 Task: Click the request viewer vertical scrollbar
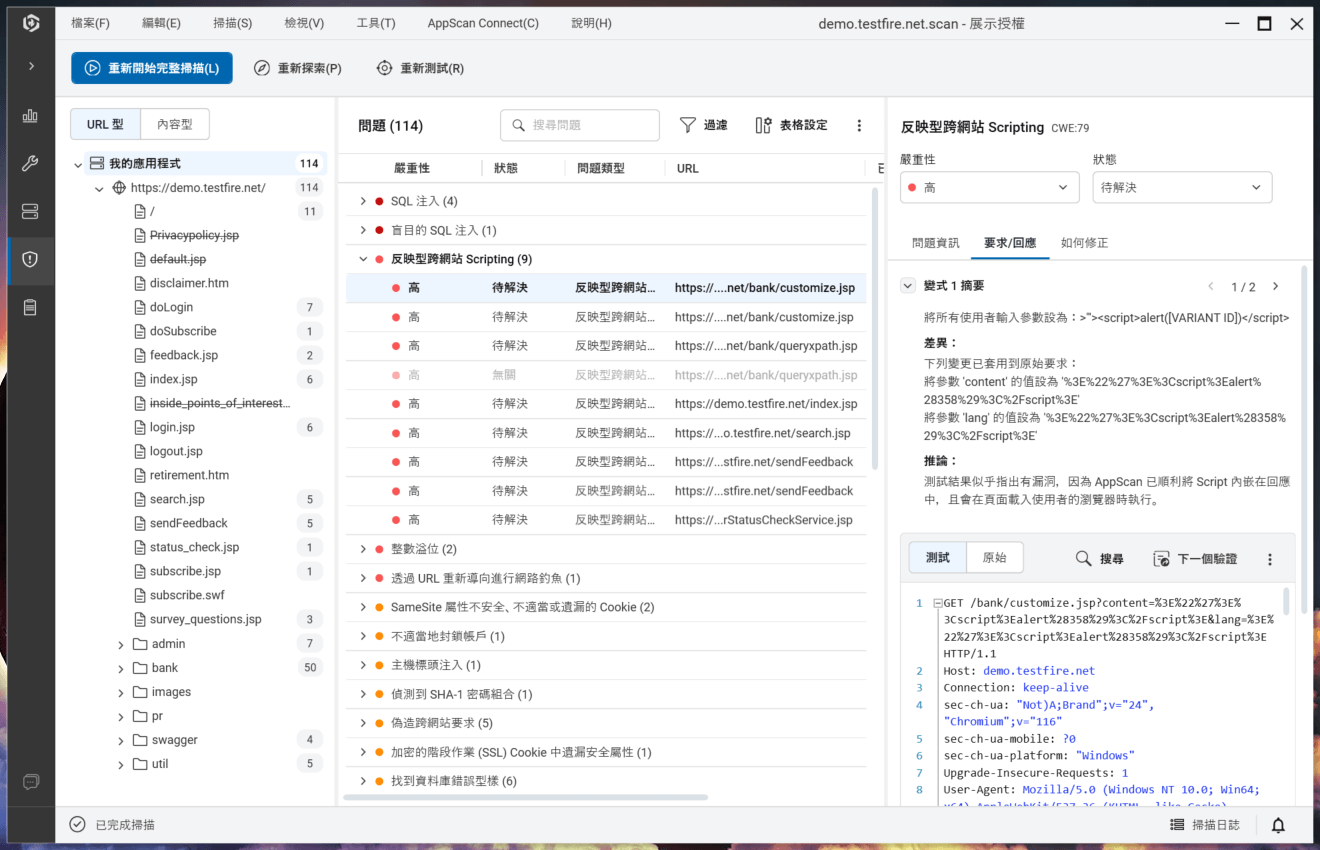click(x=1287, y=602)
